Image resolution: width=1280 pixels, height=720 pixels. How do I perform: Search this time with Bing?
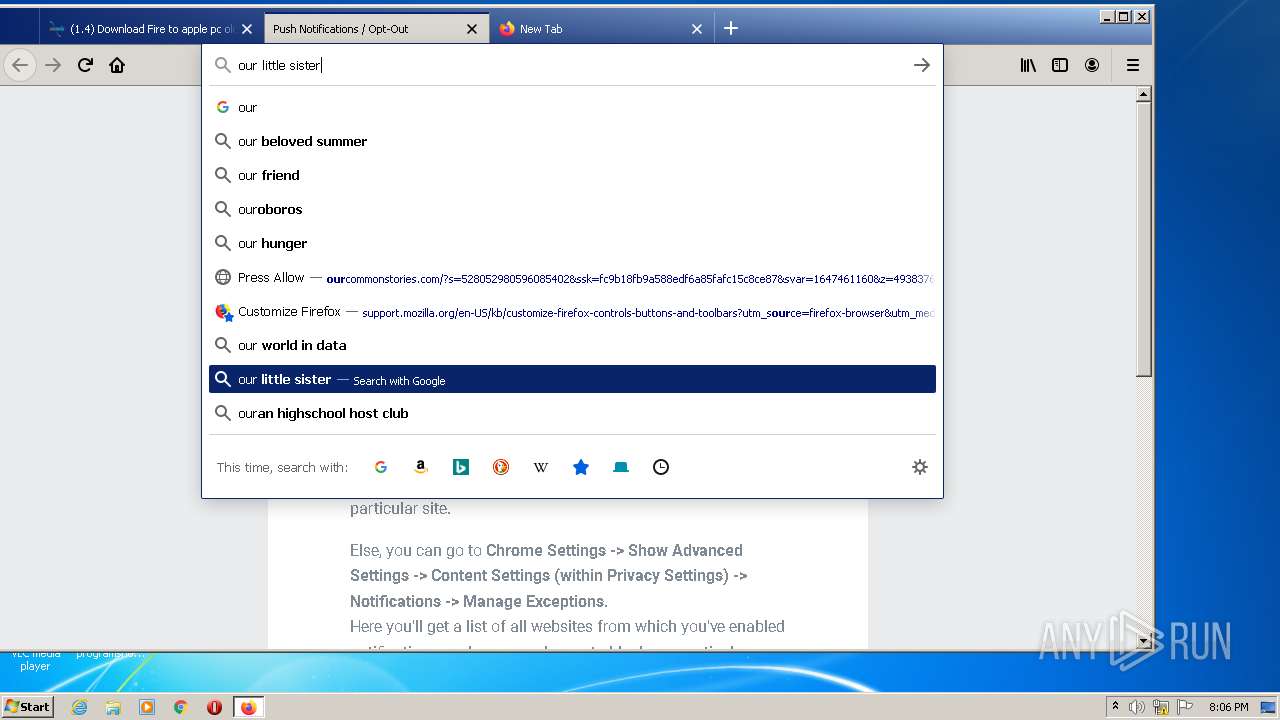(x=461, y=467)
